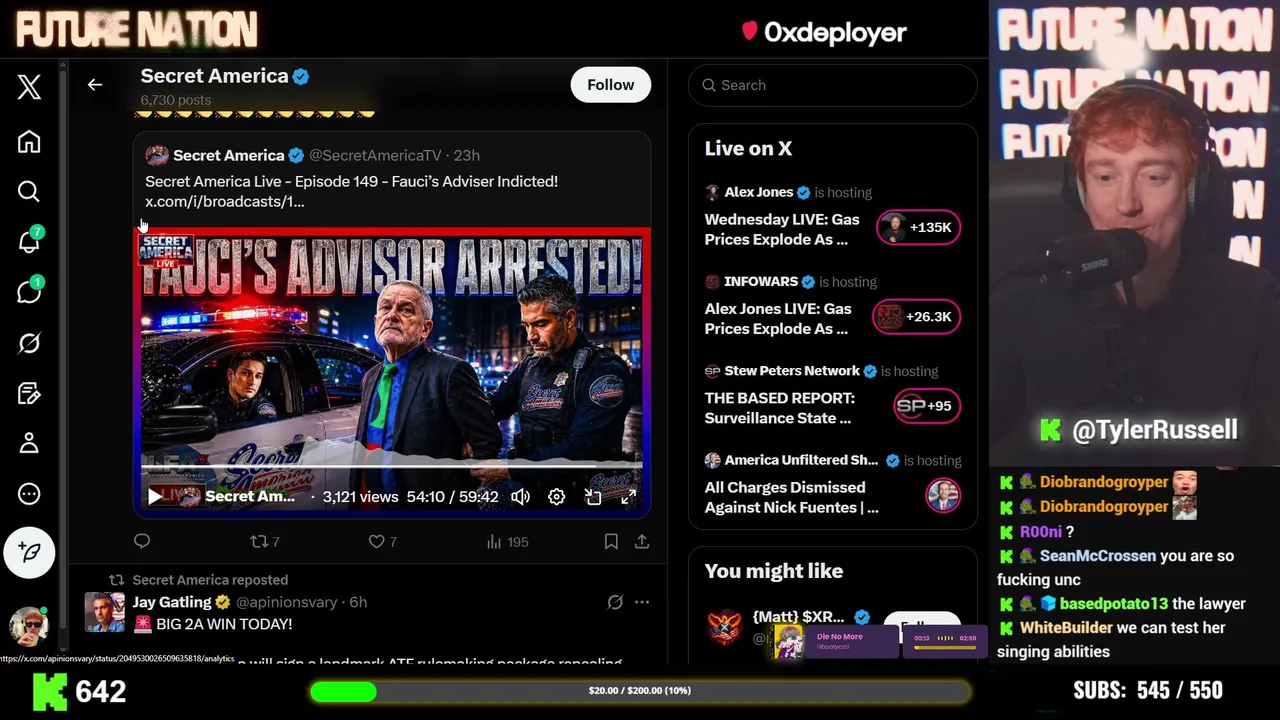Open video settings gear

(557, 496)
